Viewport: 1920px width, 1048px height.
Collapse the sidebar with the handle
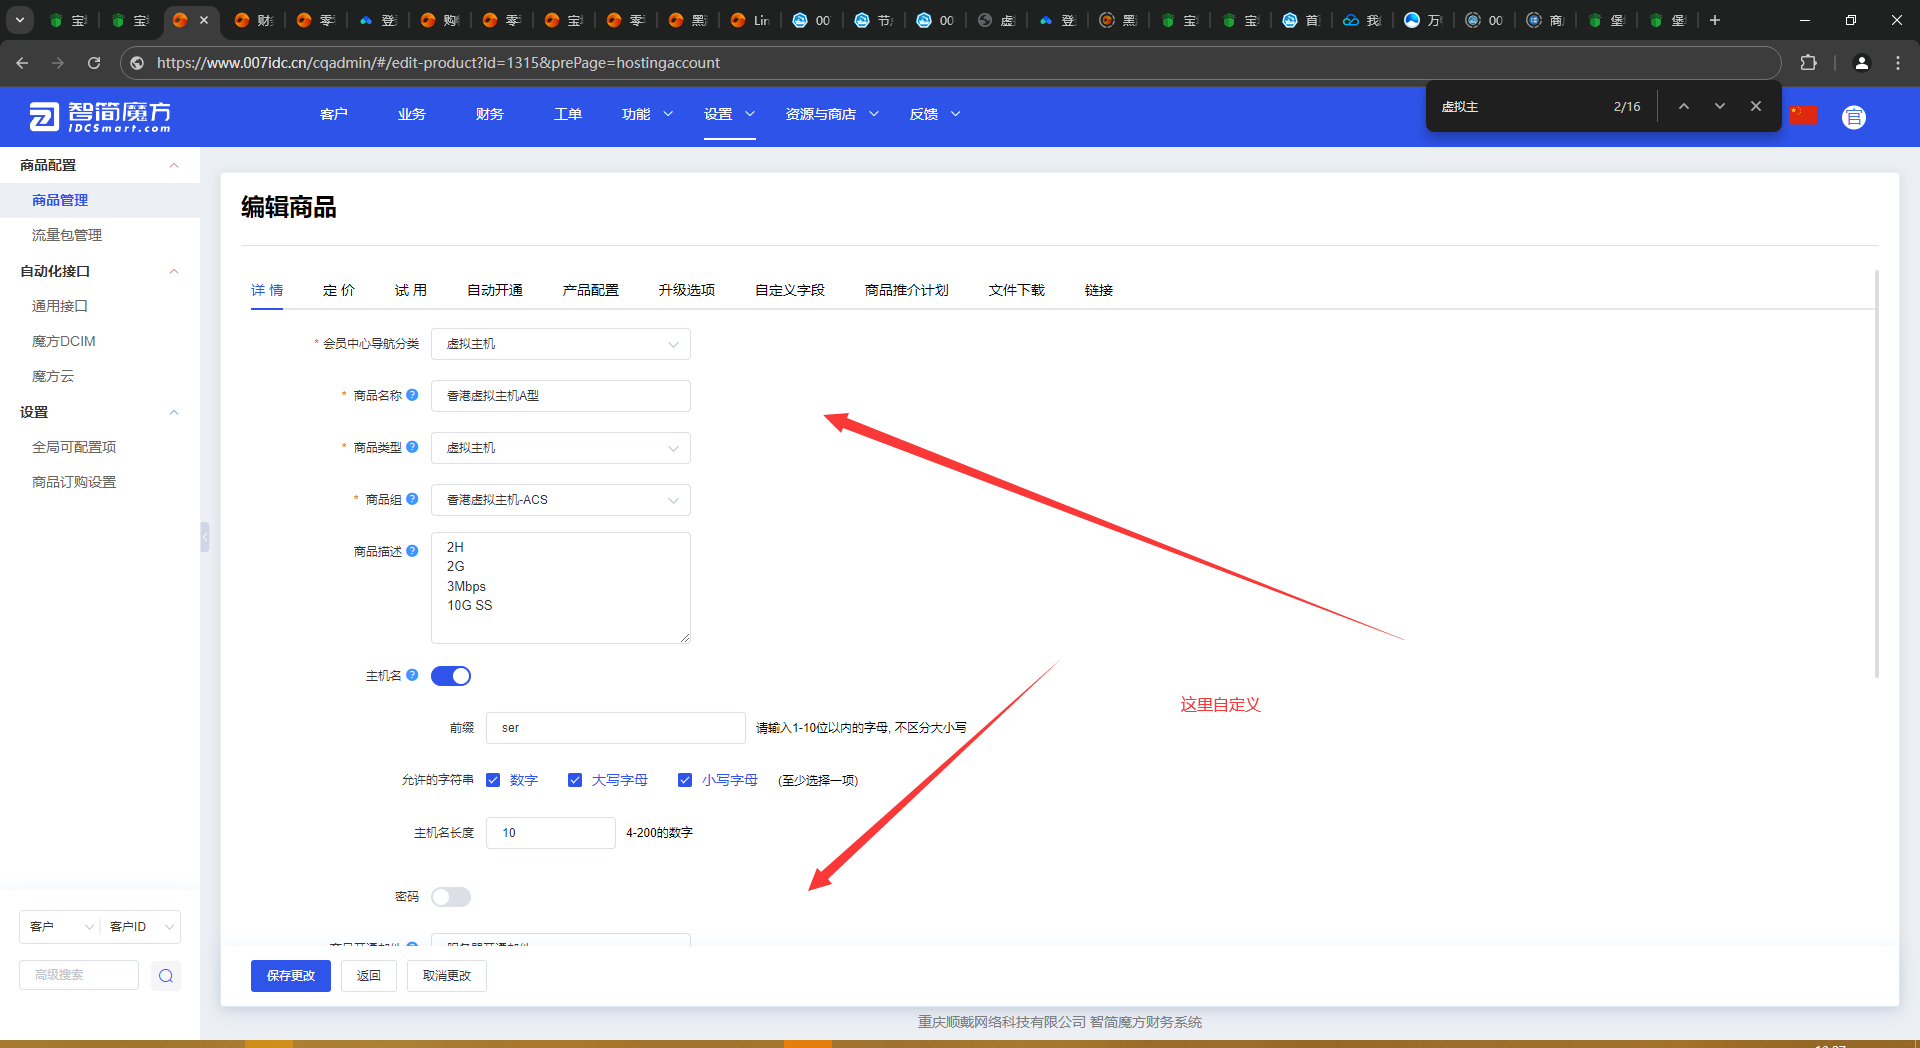click(204, 537)
